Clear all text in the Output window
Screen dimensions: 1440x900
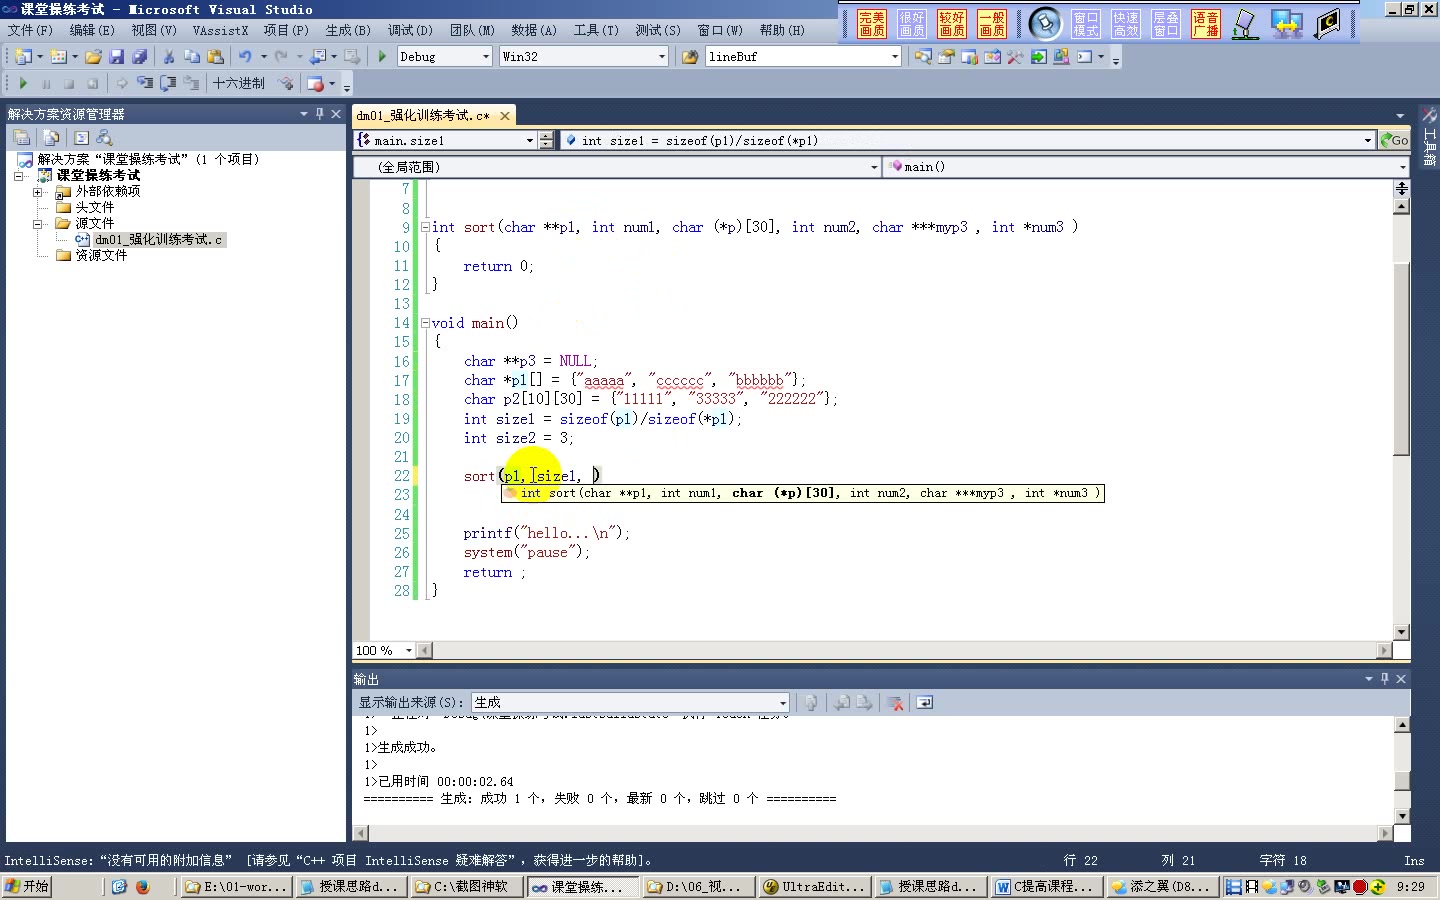click(894, 703)
